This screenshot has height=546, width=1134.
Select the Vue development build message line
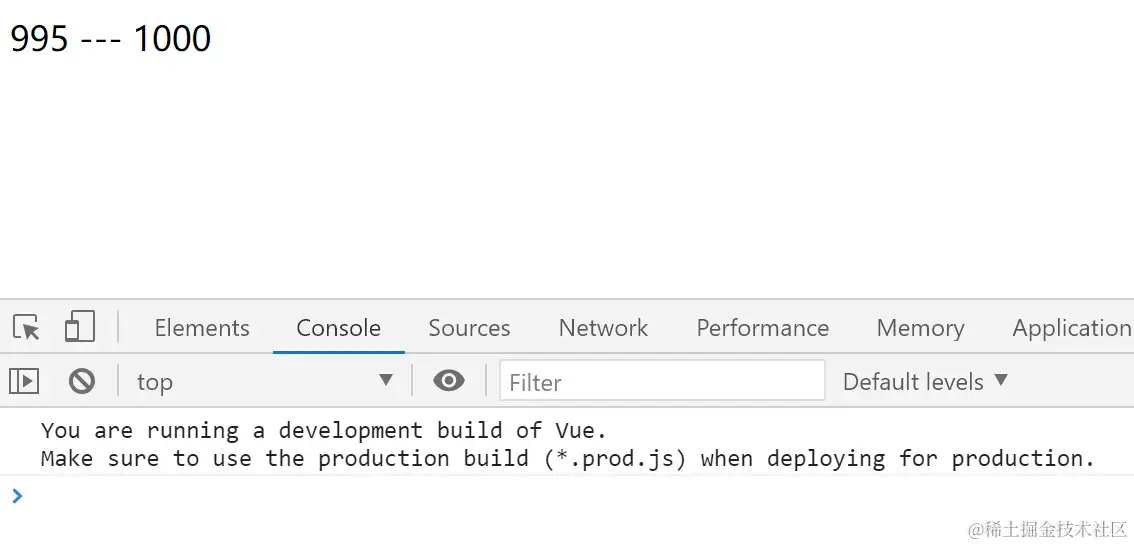(323, 431)
